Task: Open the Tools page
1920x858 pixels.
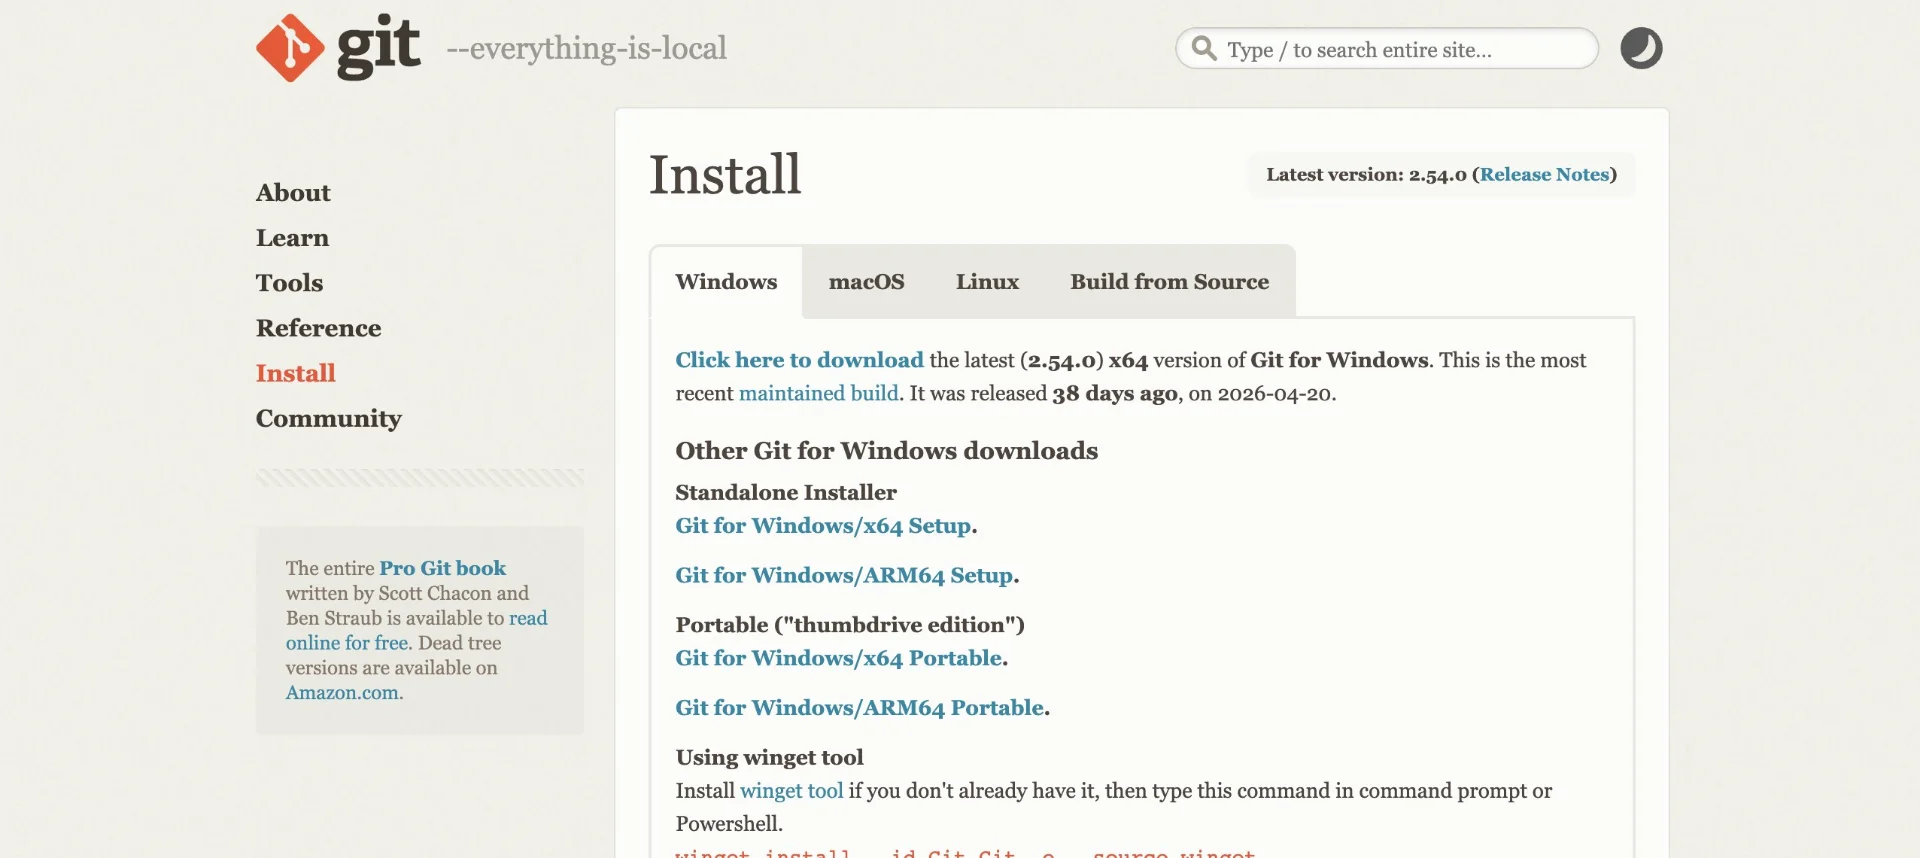Action: pos(289,282)
